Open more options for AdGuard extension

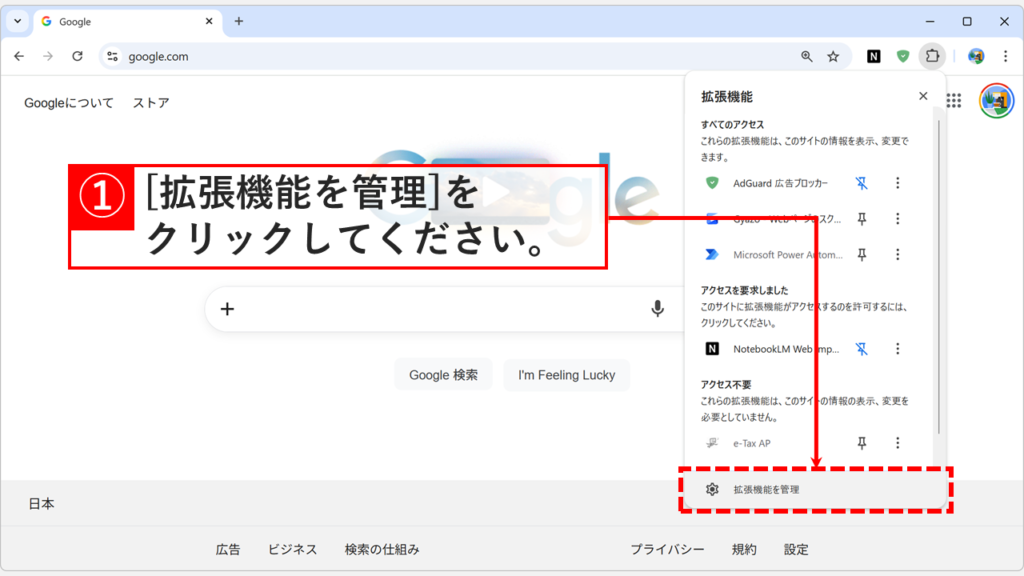tap(897, 183)
